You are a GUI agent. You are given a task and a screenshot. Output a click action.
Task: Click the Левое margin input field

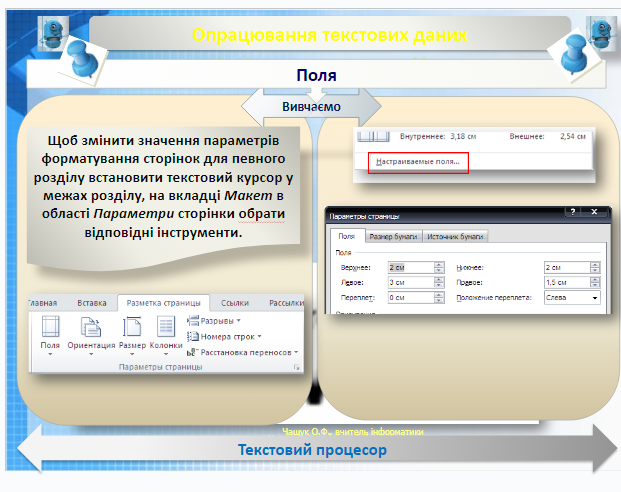(x=411, y=282)
